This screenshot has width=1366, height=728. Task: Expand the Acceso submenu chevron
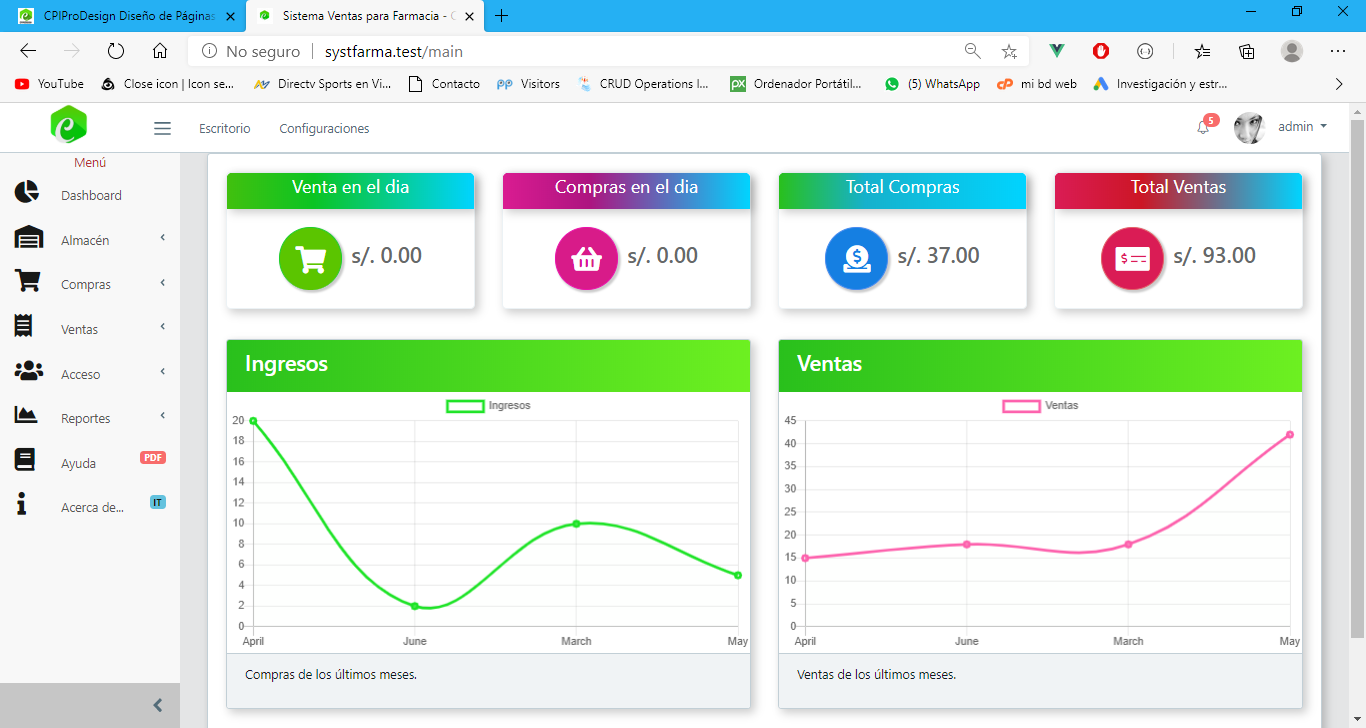[162, 372]
